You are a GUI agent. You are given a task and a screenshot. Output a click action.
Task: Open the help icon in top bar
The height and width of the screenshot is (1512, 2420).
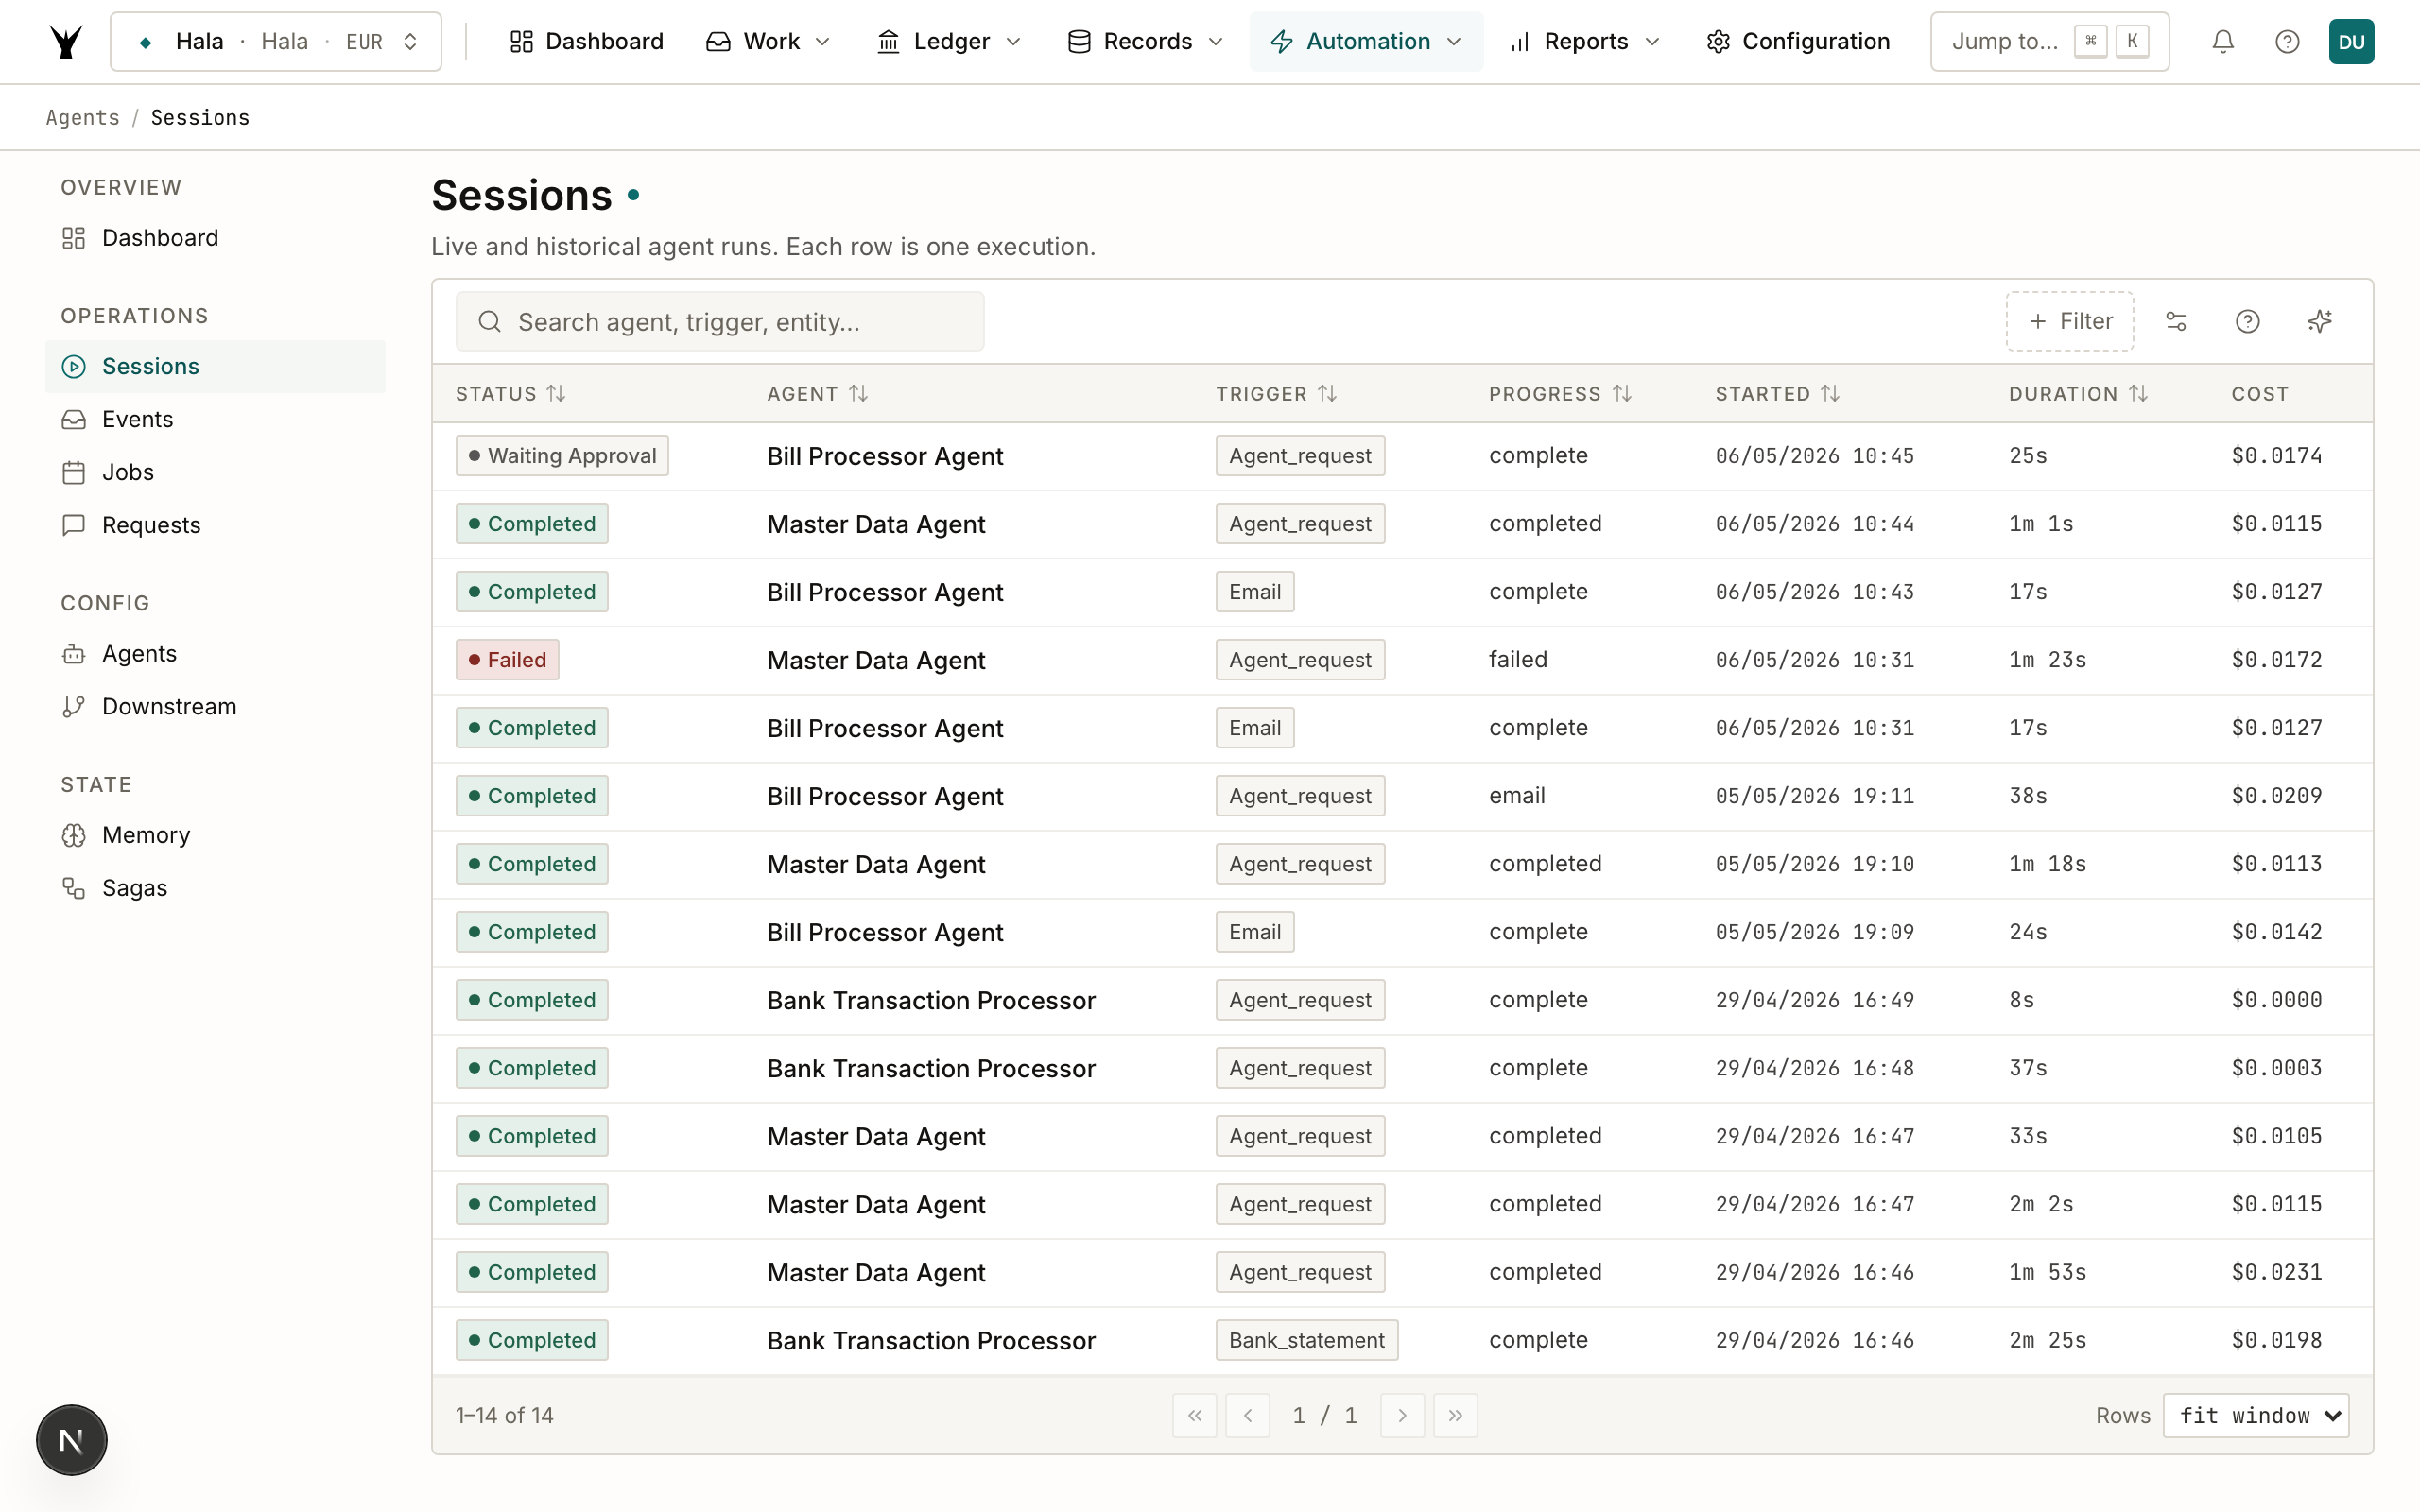[2287, 41]
